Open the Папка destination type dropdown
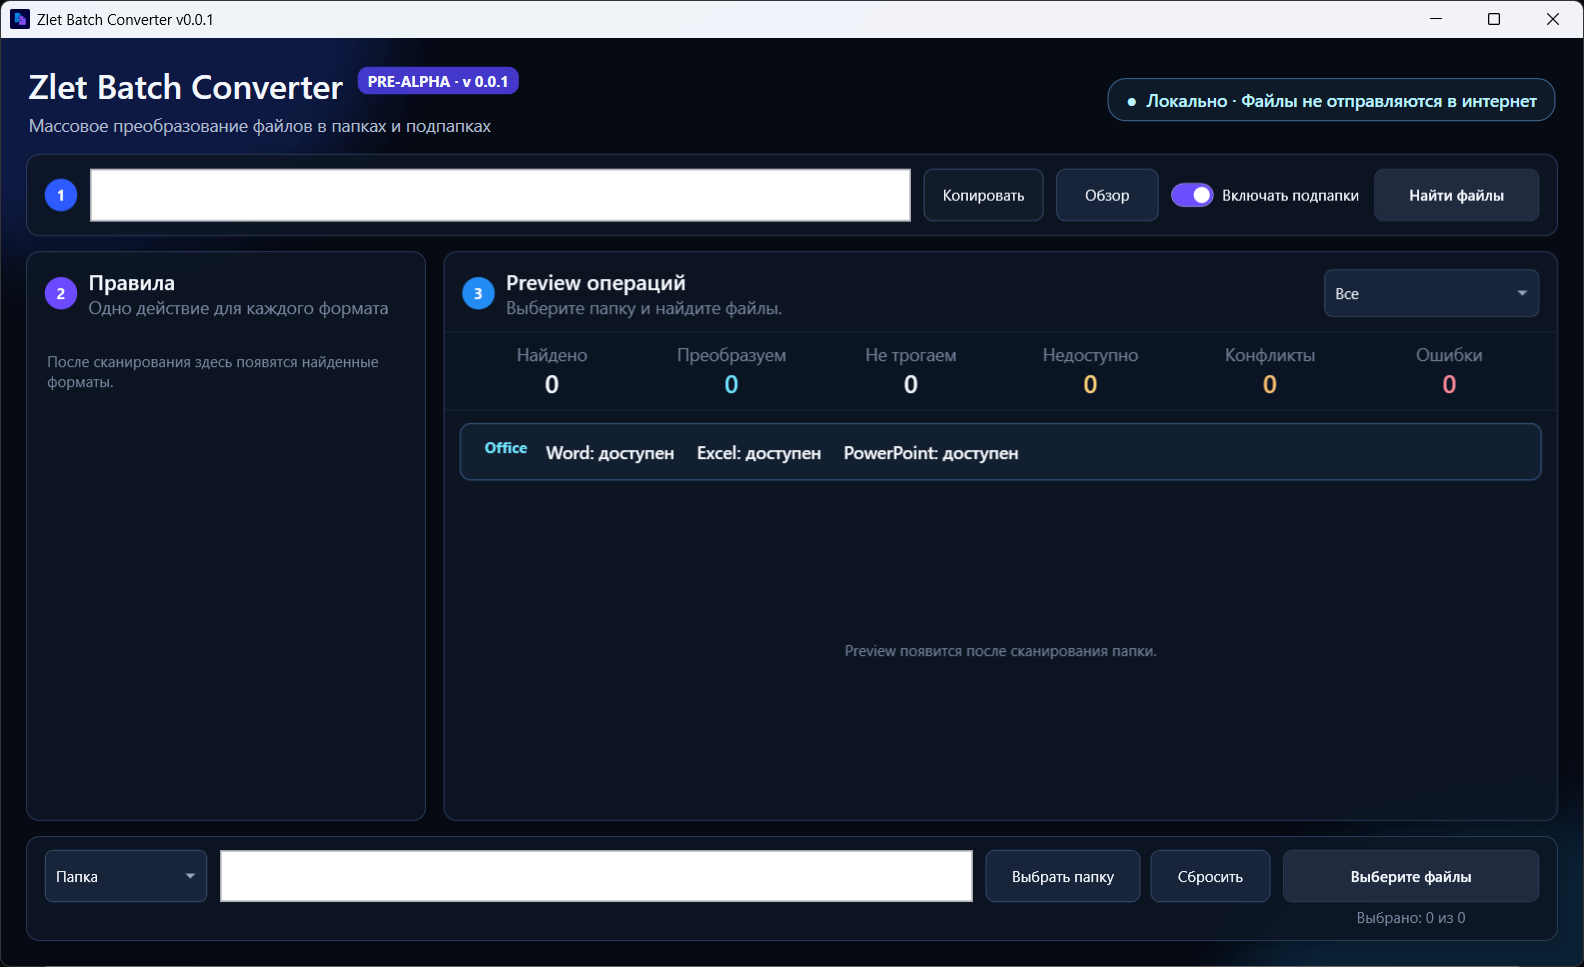 [126, 876]
